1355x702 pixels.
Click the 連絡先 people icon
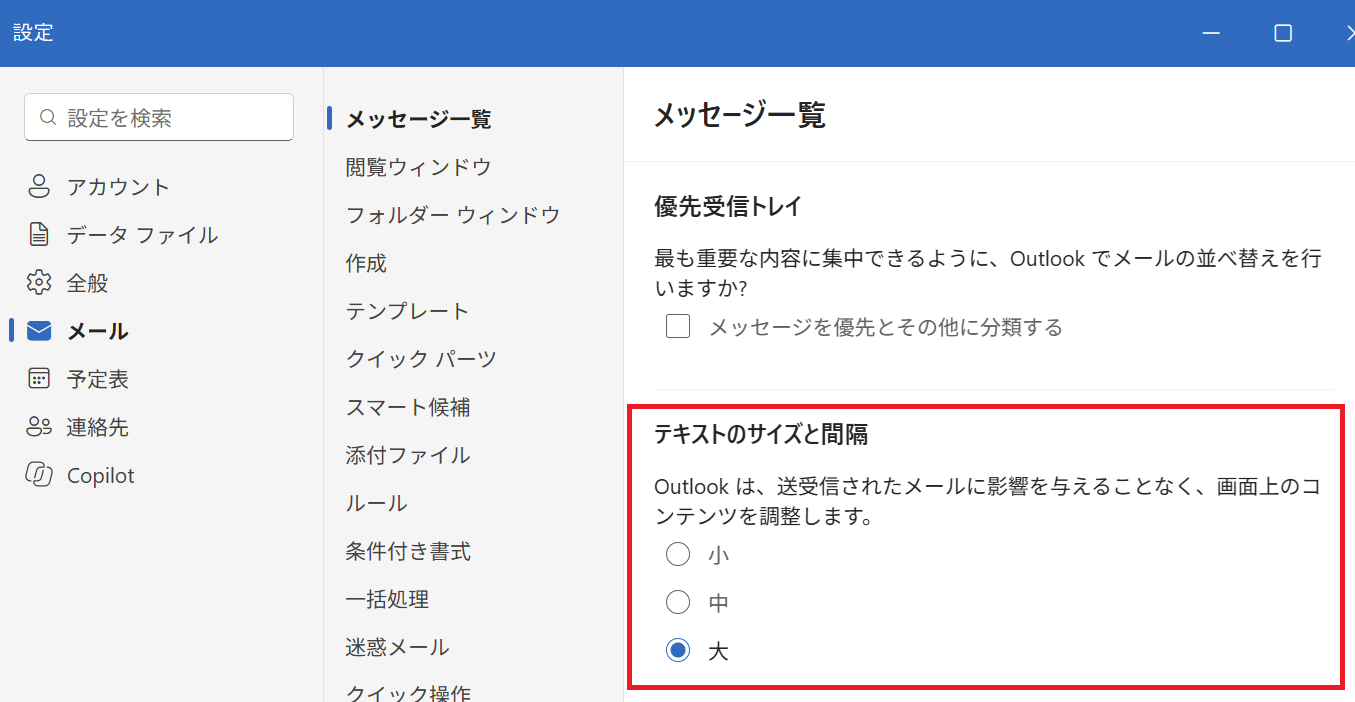click(x=39, y=427)
